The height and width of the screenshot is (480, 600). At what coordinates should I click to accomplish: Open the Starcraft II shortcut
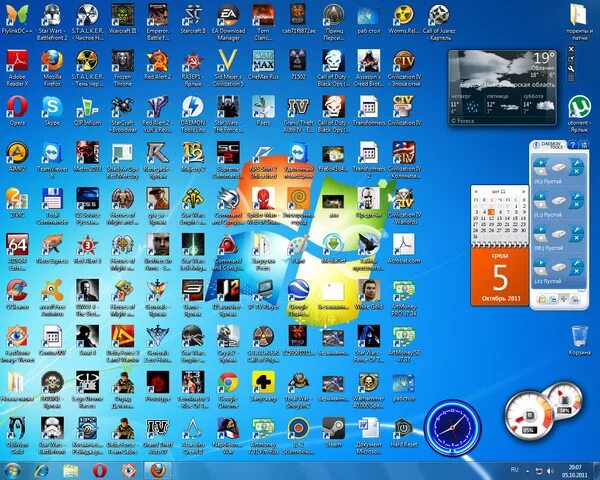point(193,20)
